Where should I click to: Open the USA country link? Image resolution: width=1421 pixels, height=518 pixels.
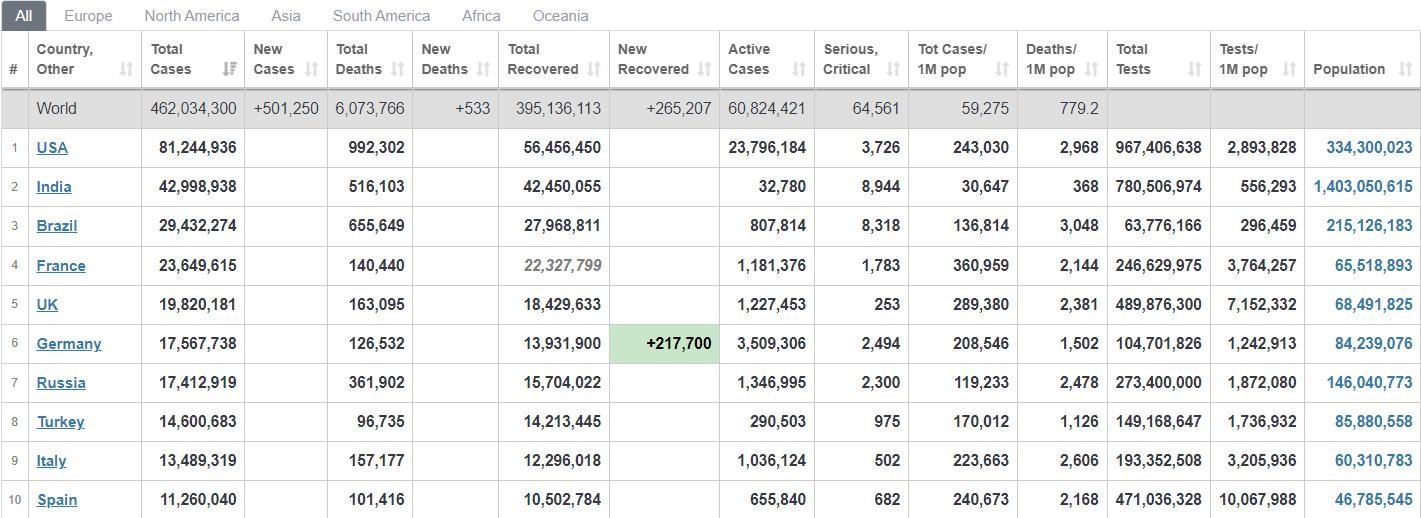[52, 147]
